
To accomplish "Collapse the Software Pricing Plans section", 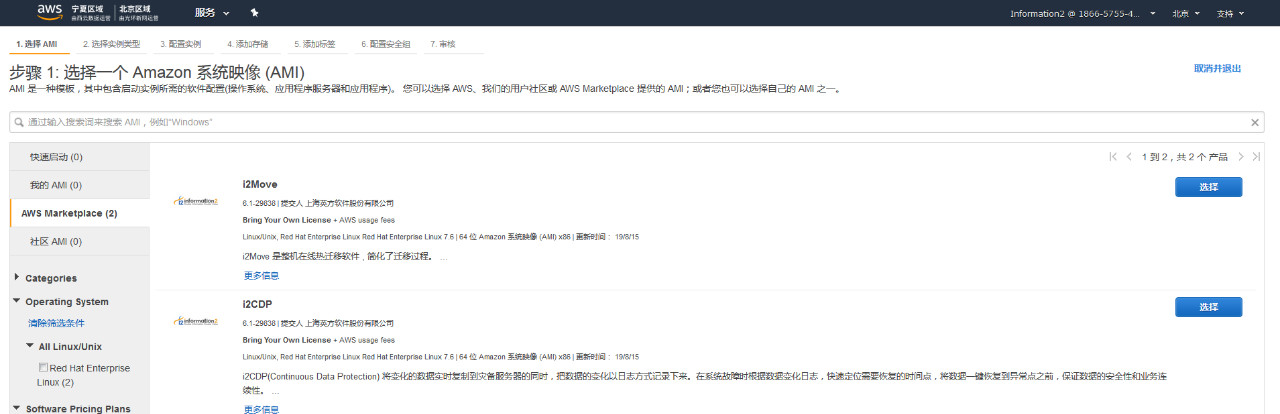I will click(18, 408).
